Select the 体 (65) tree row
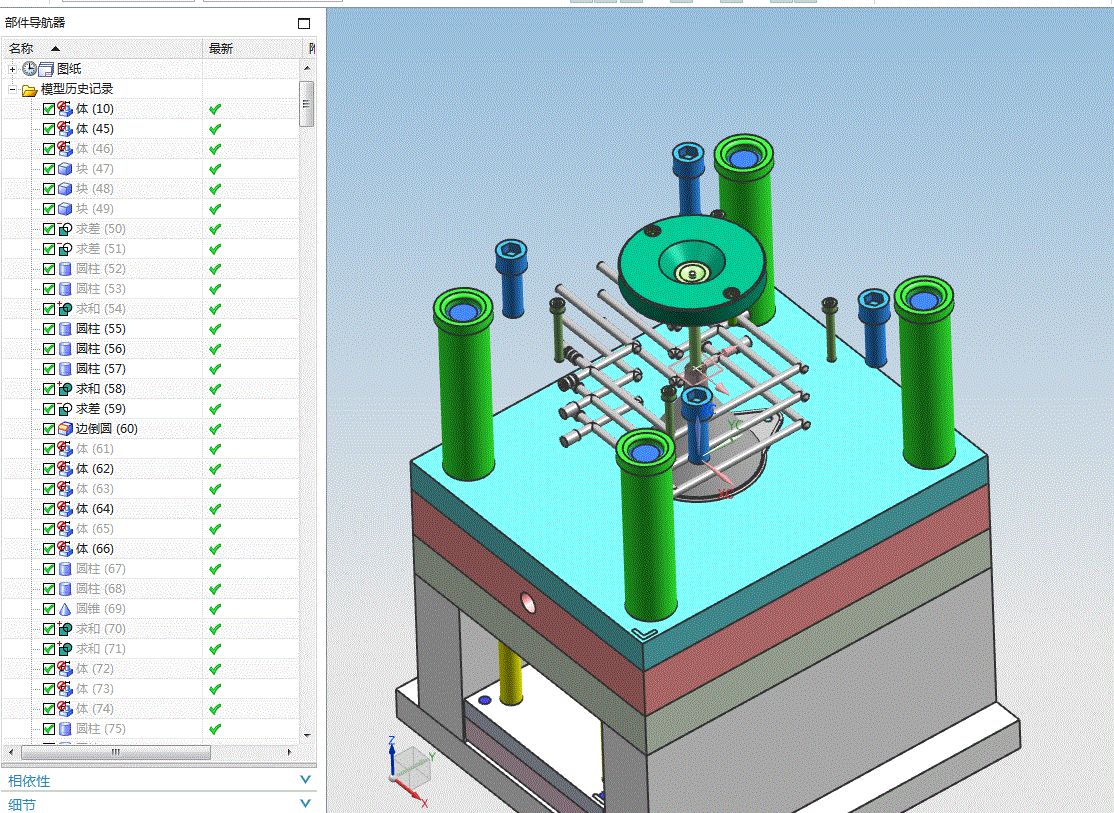 pos(151,529)
